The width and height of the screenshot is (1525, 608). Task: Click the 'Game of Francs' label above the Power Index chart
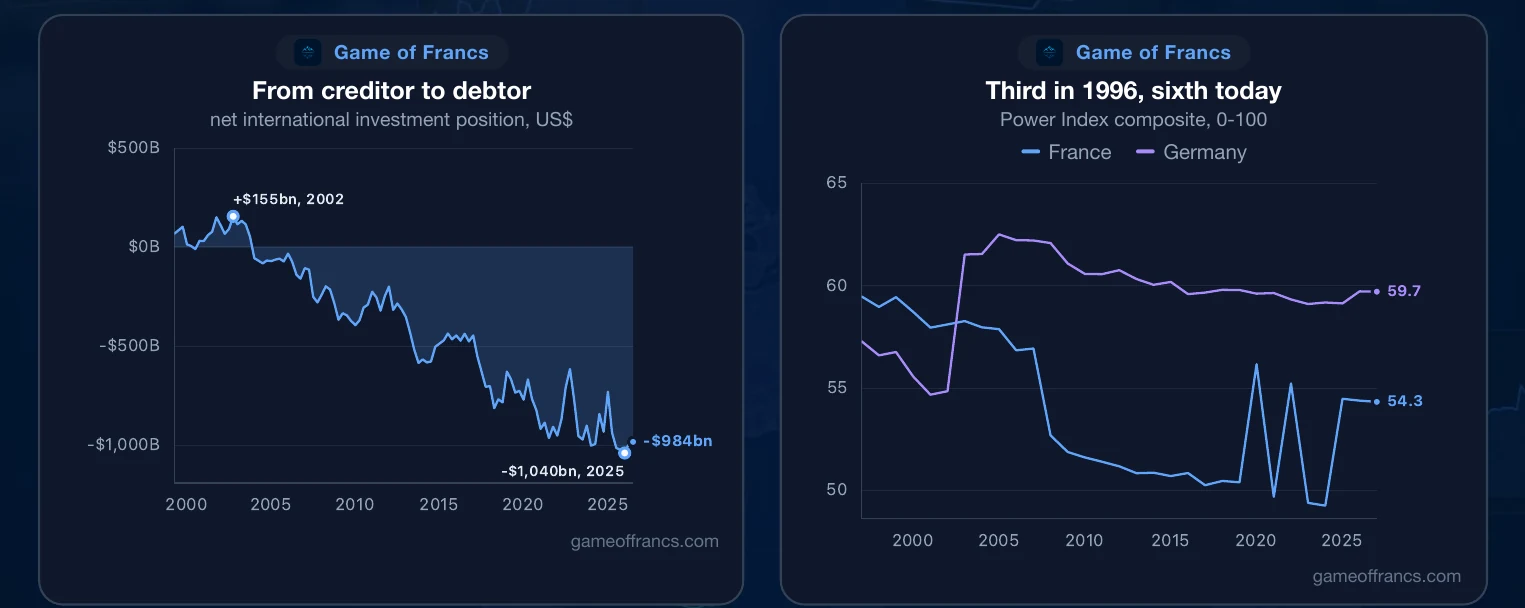point(1153,52)
